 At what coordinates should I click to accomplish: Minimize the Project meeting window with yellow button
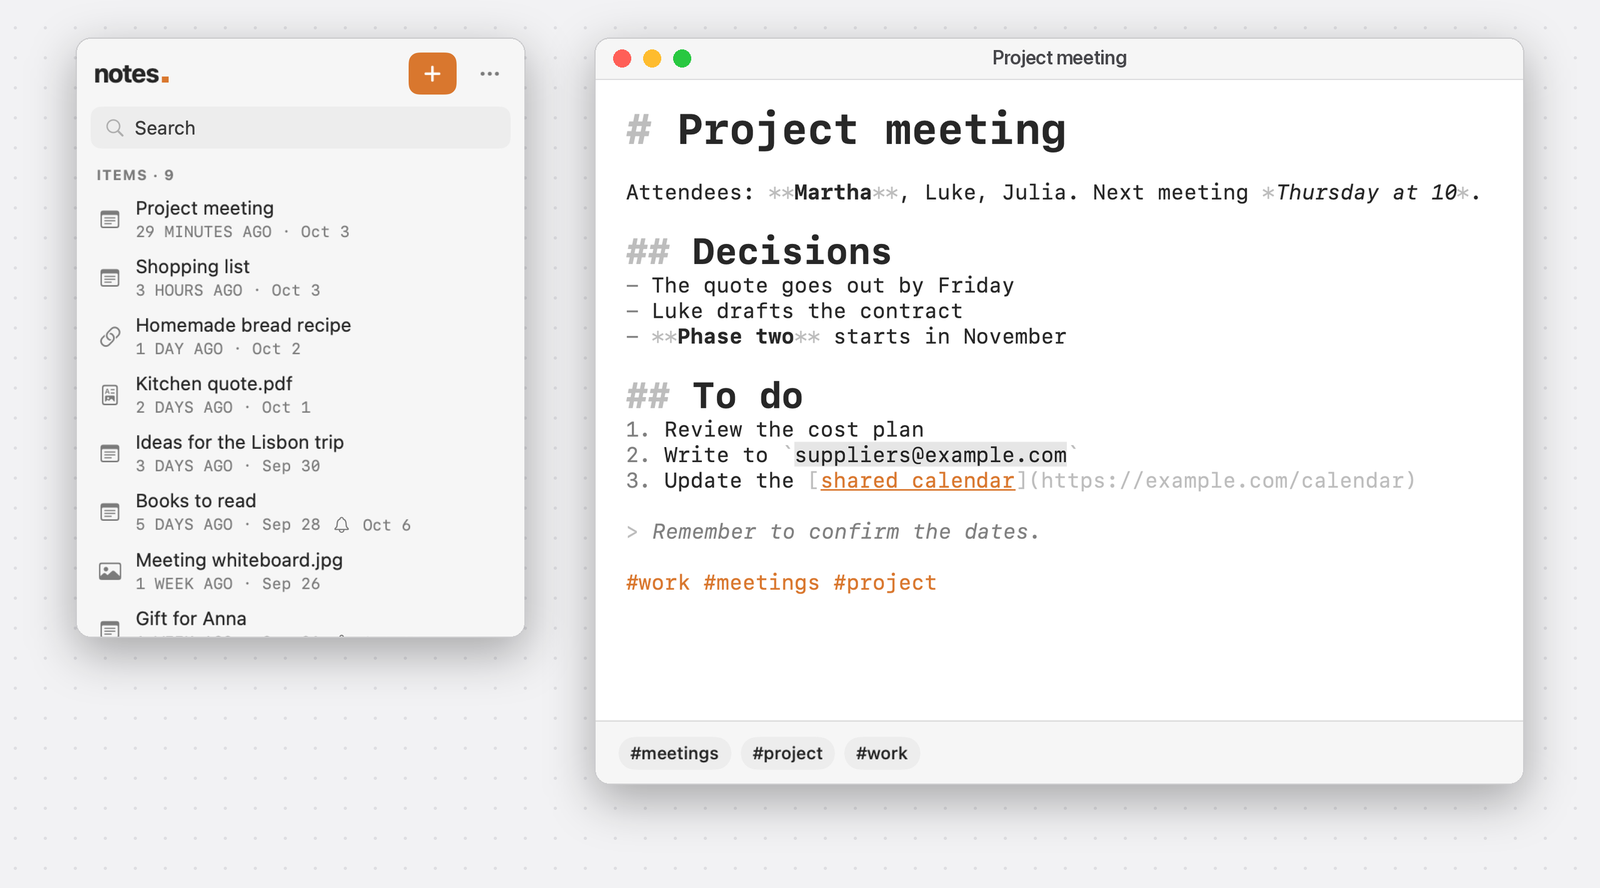pos(652,58)
